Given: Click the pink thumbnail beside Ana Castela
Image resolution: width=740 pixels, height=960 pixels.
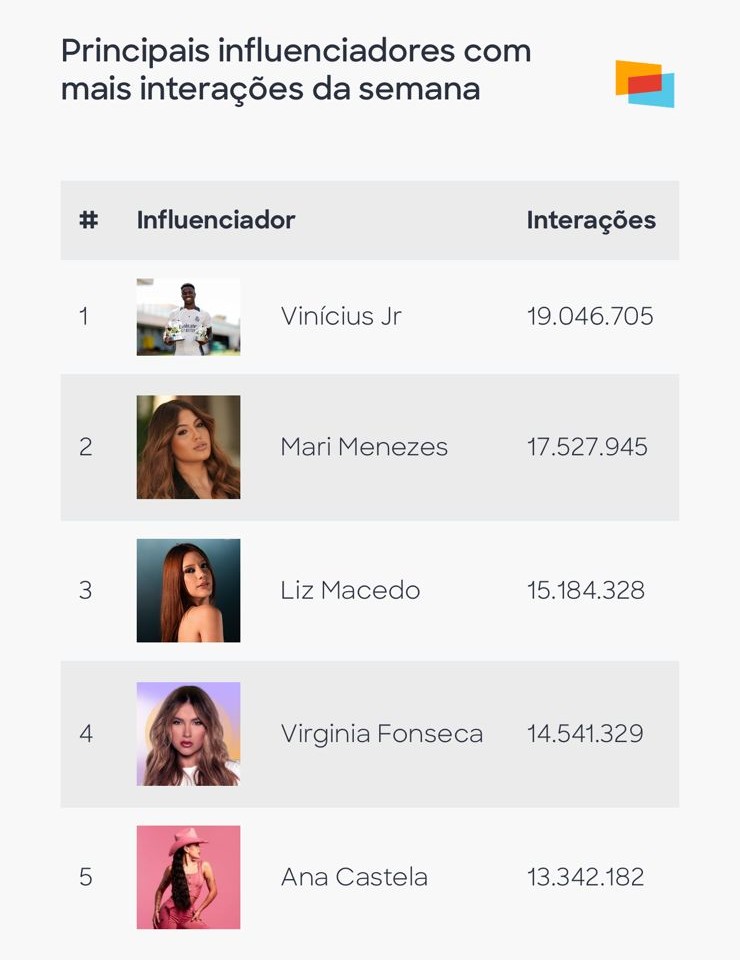Looking at the screenshot, I should point(188,877).
